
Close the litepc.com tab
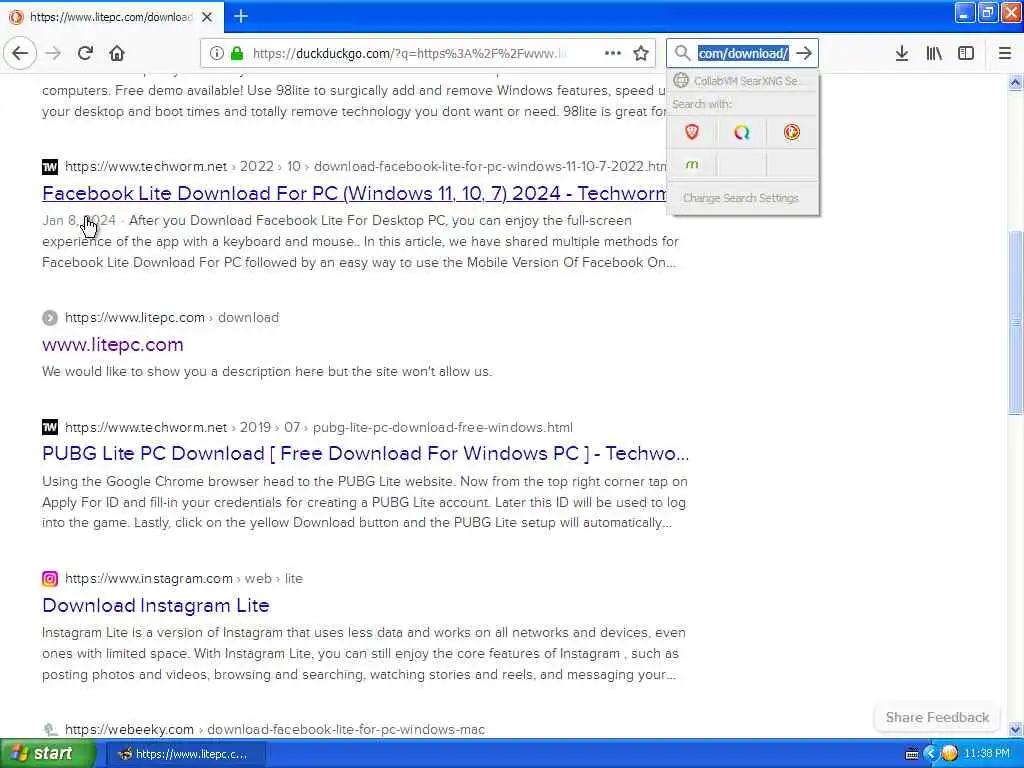[207, 17]
